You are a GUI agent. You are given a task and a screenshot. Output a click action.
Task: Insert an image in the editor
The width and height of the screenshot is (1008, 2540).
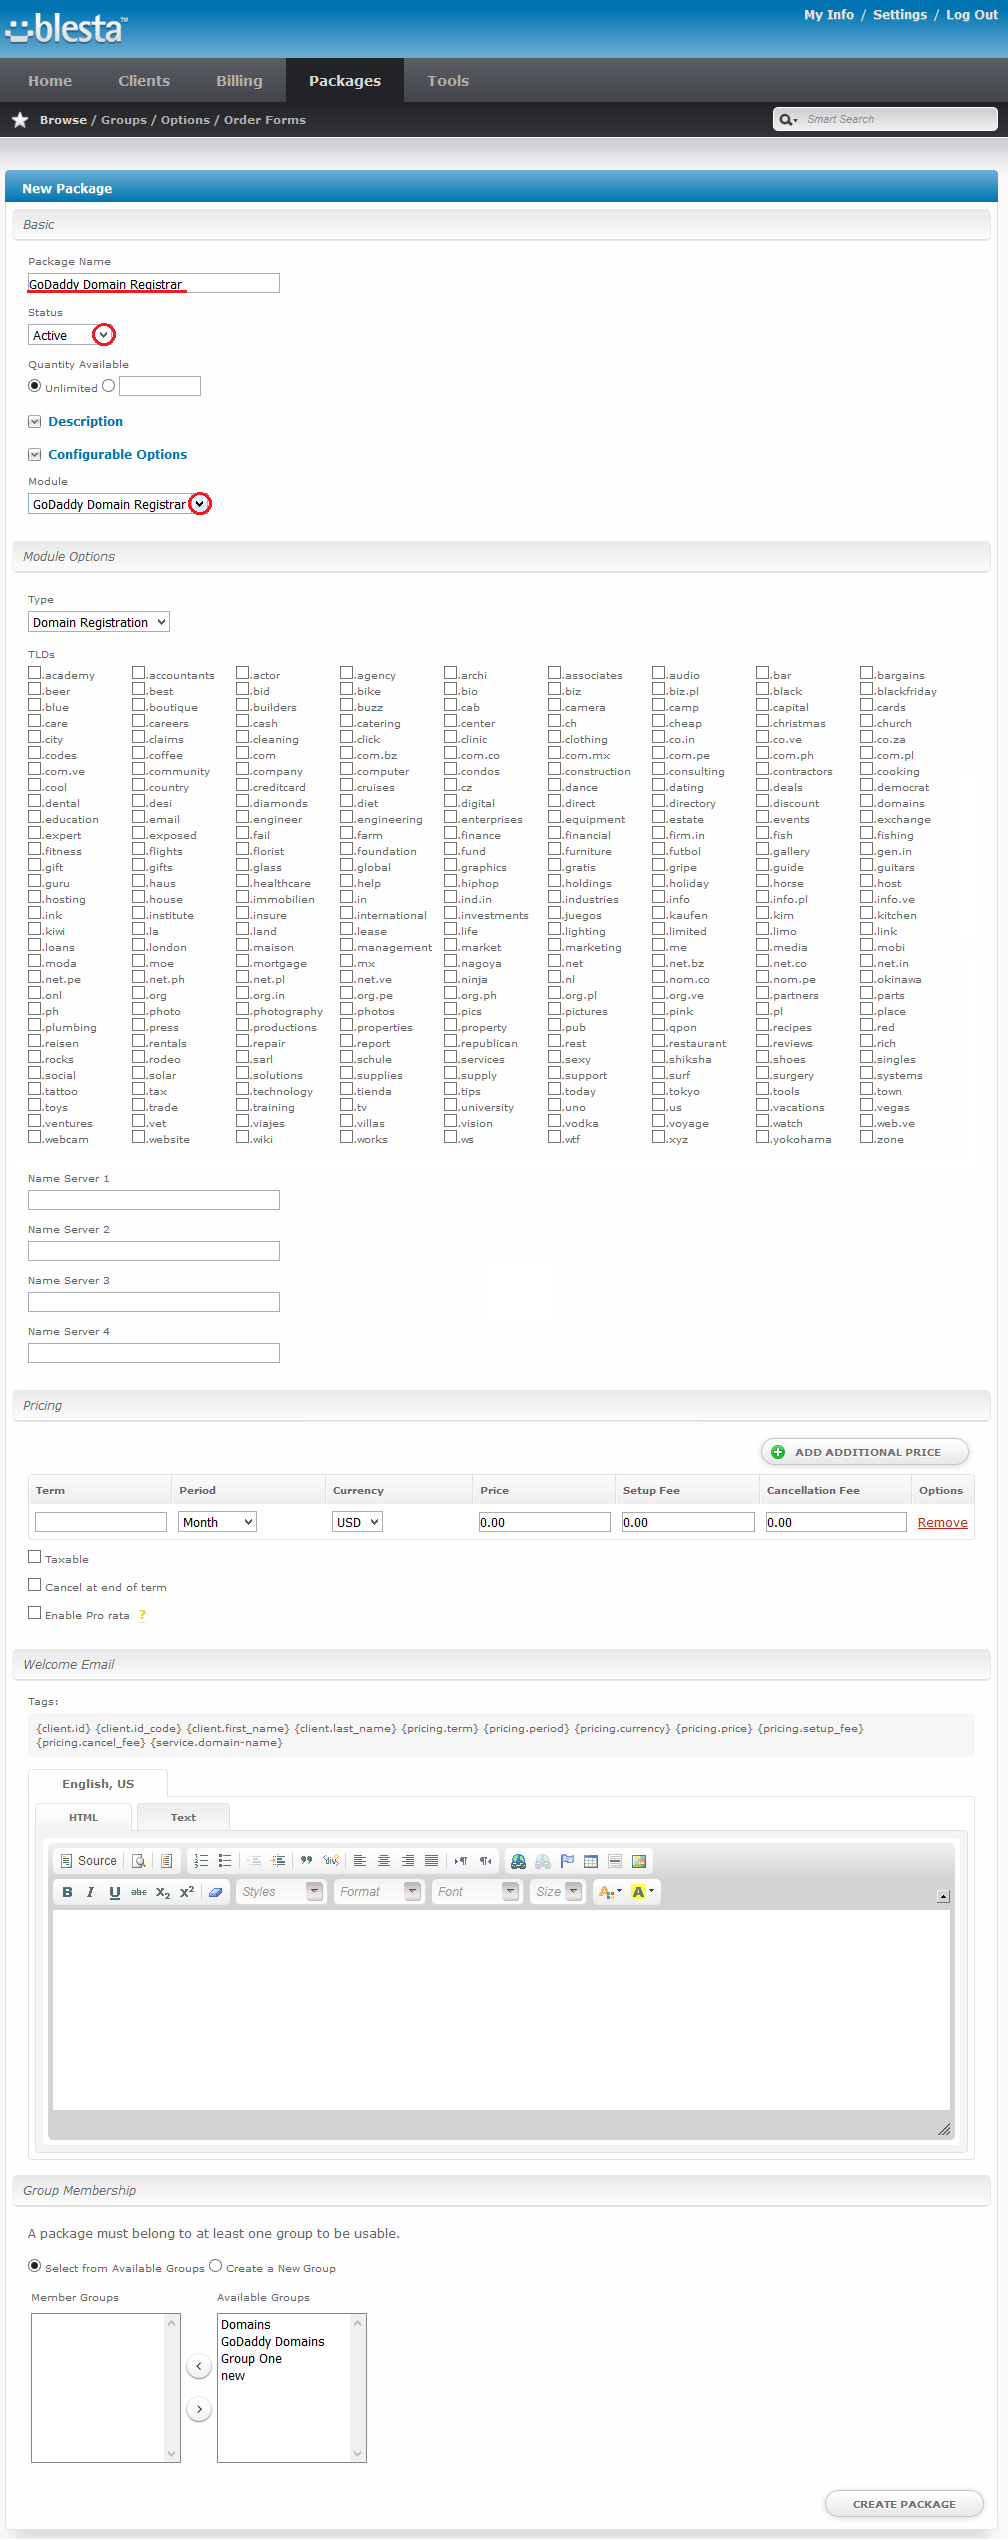tap(639, 1861)
